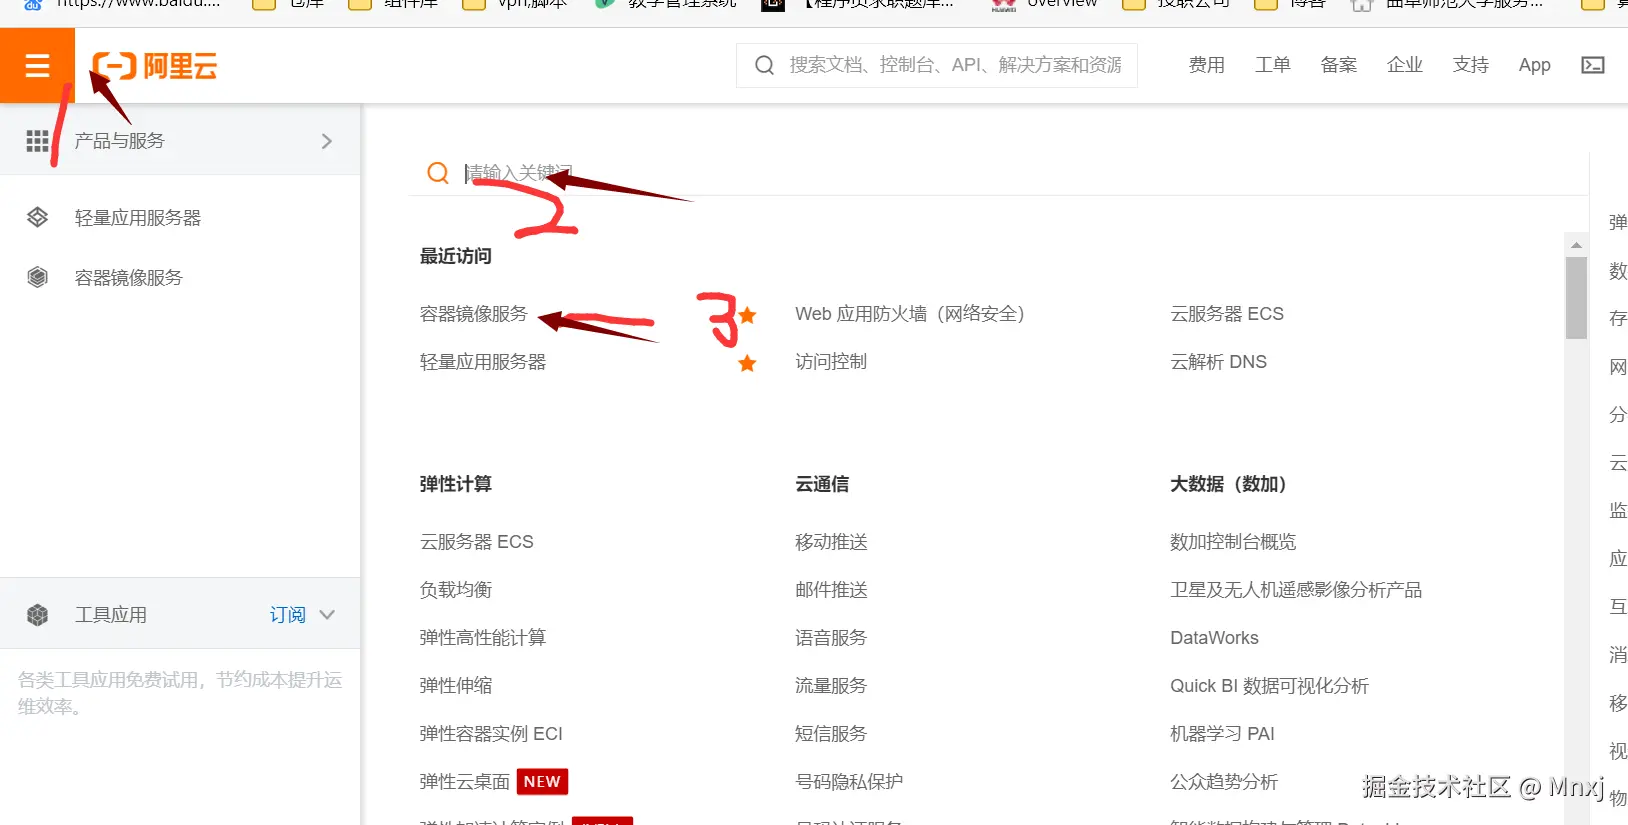Click the scrollbar up arrow

point(1576,245)
